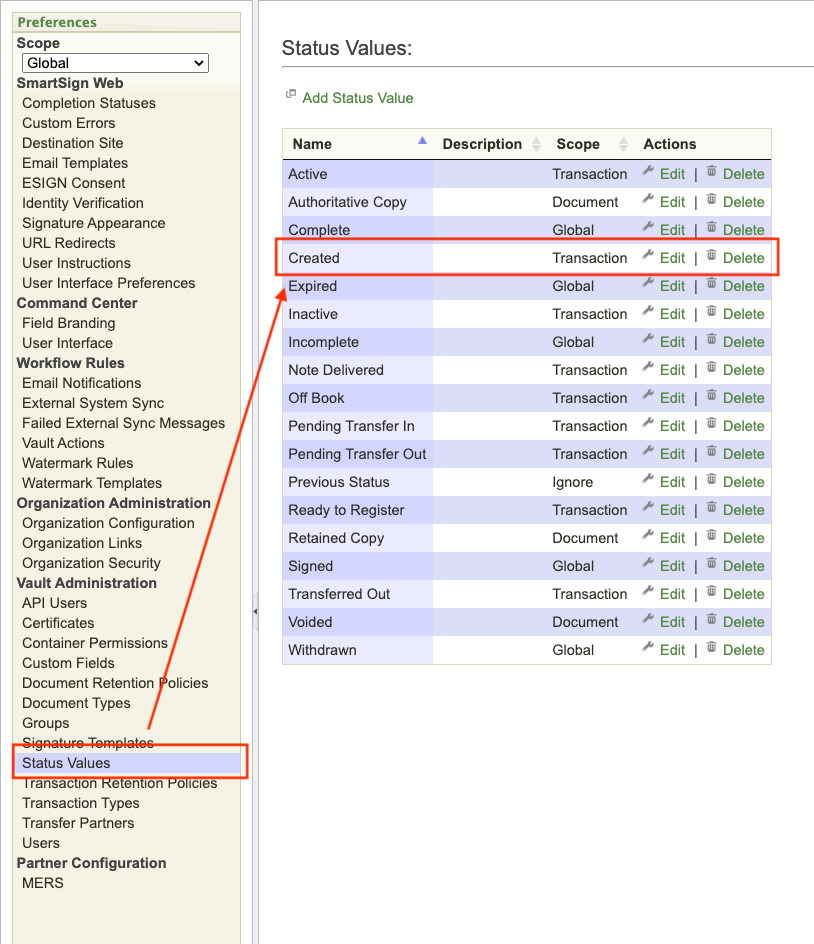Open Field Branding under Command Center

point(69,323)
